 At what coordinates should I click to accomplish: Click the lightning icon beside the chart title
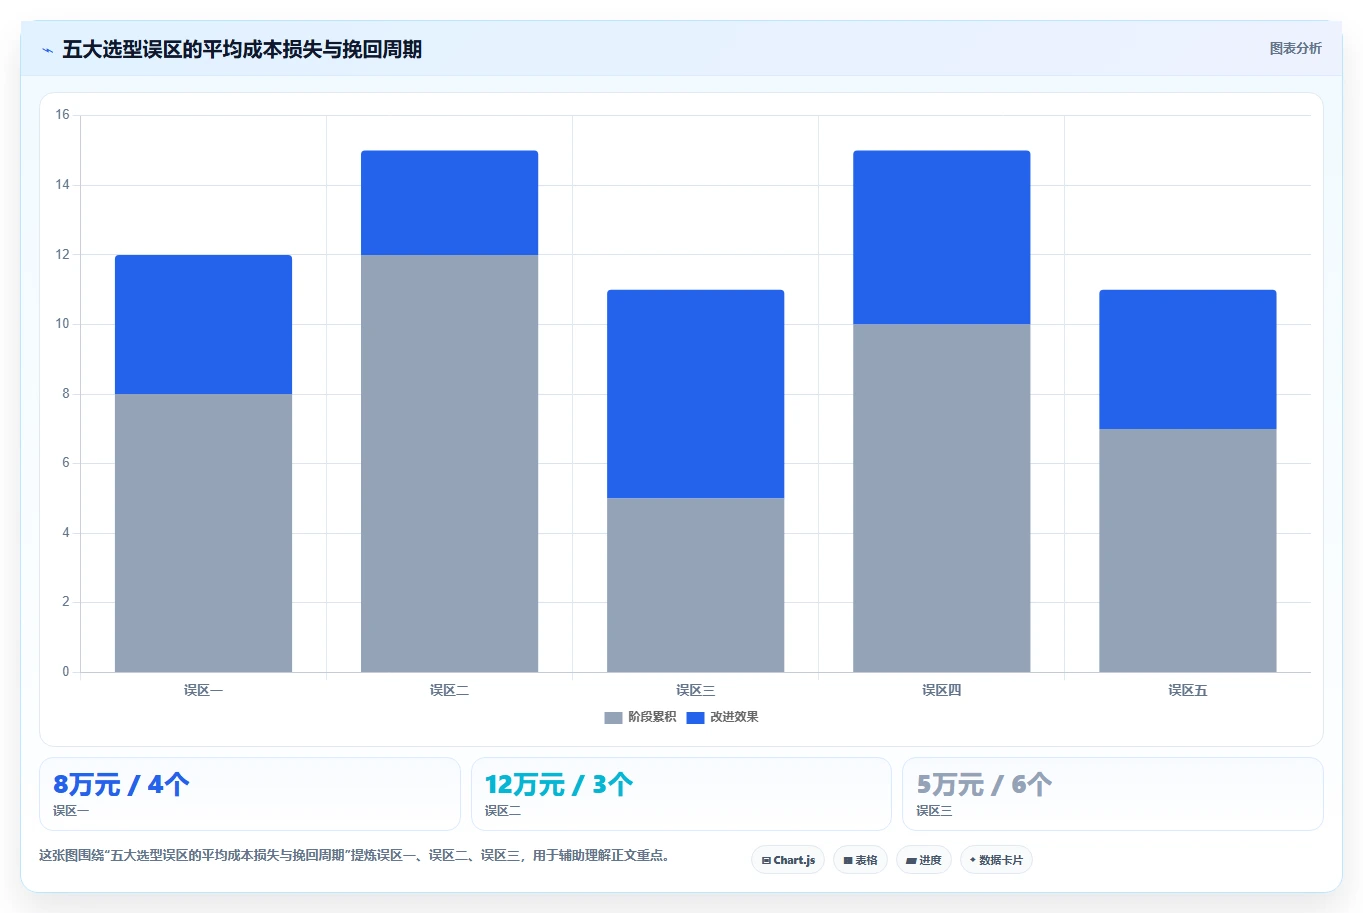click(x=47, y=50)
